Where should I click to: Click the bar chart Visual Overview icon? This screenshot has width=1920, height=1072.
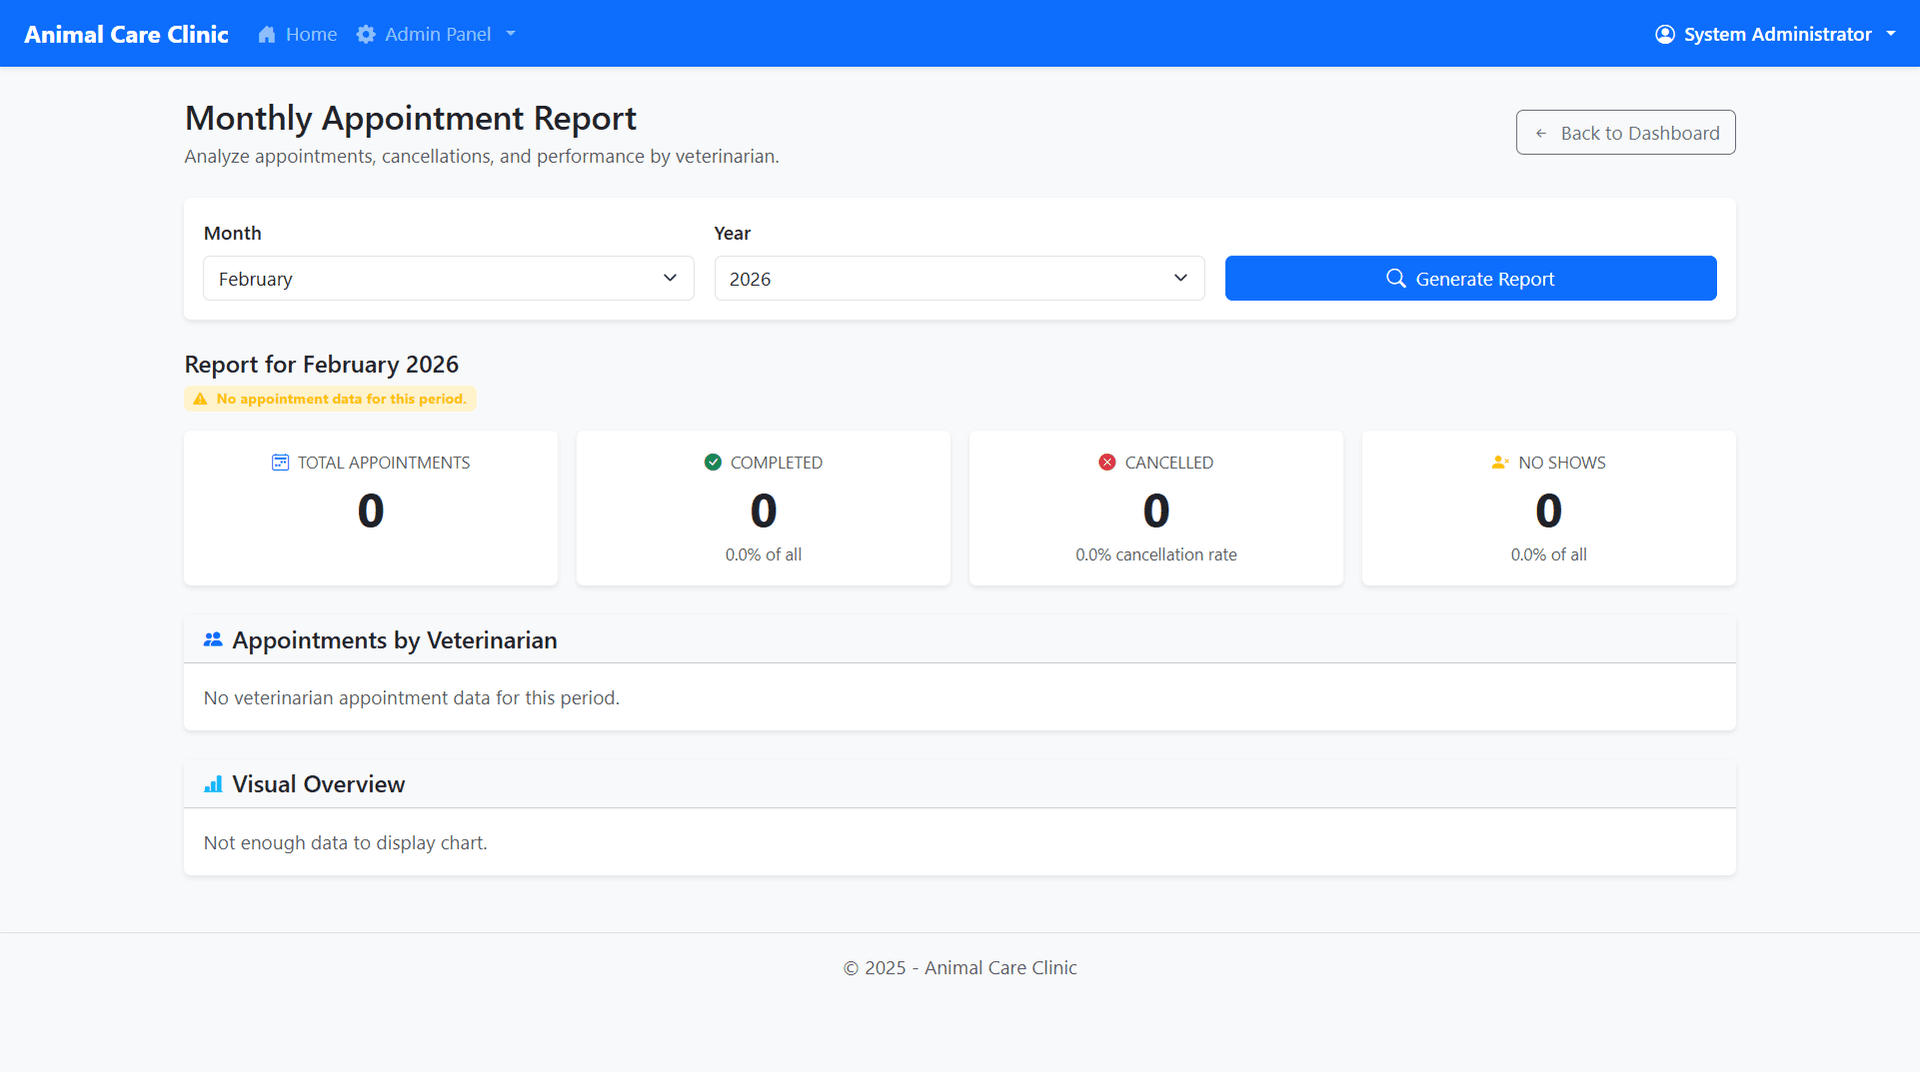point(213,784)
